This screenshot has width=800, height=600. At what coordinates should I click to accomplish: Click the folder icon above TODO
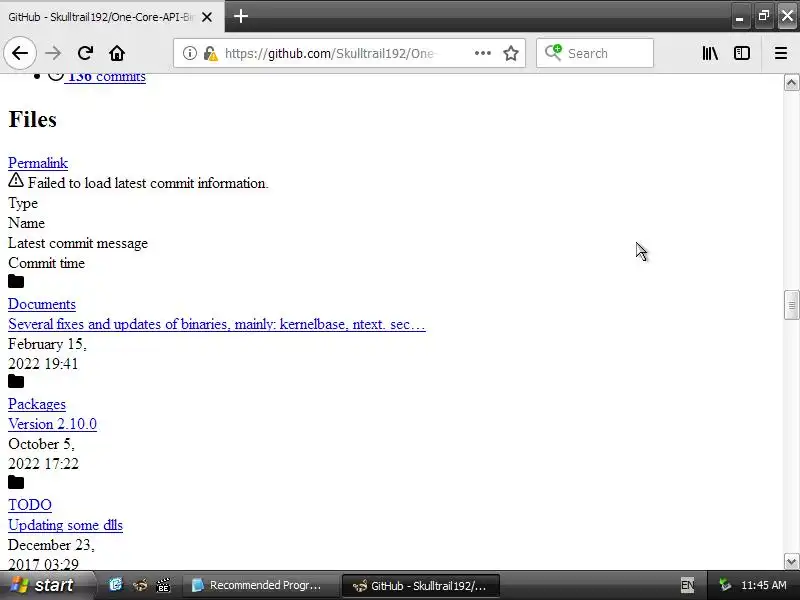click(x=16, y=482)
